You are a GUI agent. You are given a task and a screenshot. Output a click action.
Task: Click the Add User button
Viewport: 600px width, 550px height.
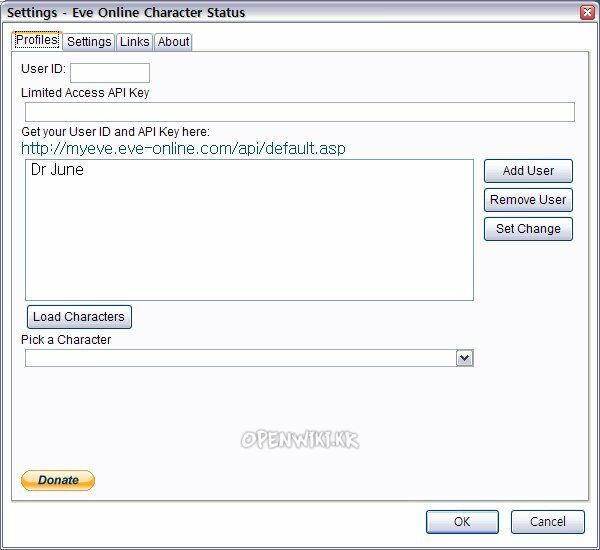(x=528, y=171)
